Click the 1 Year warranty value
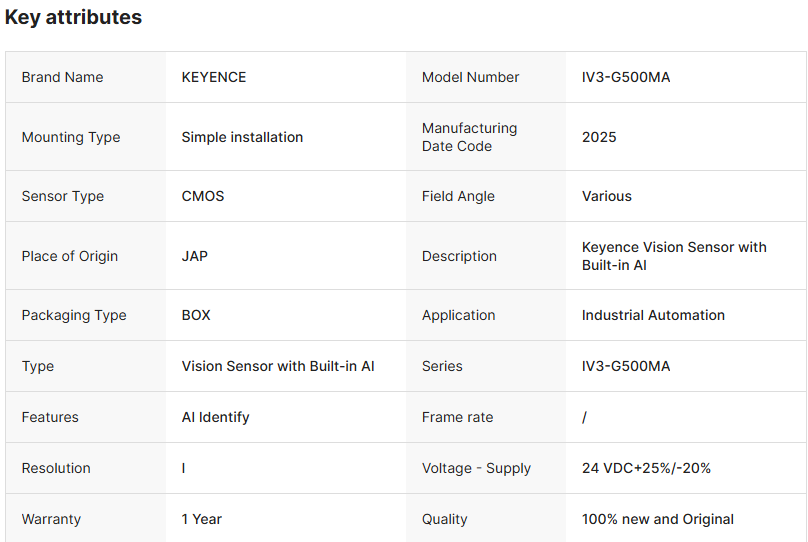This screenshot has height=542, width=808. 202,519
